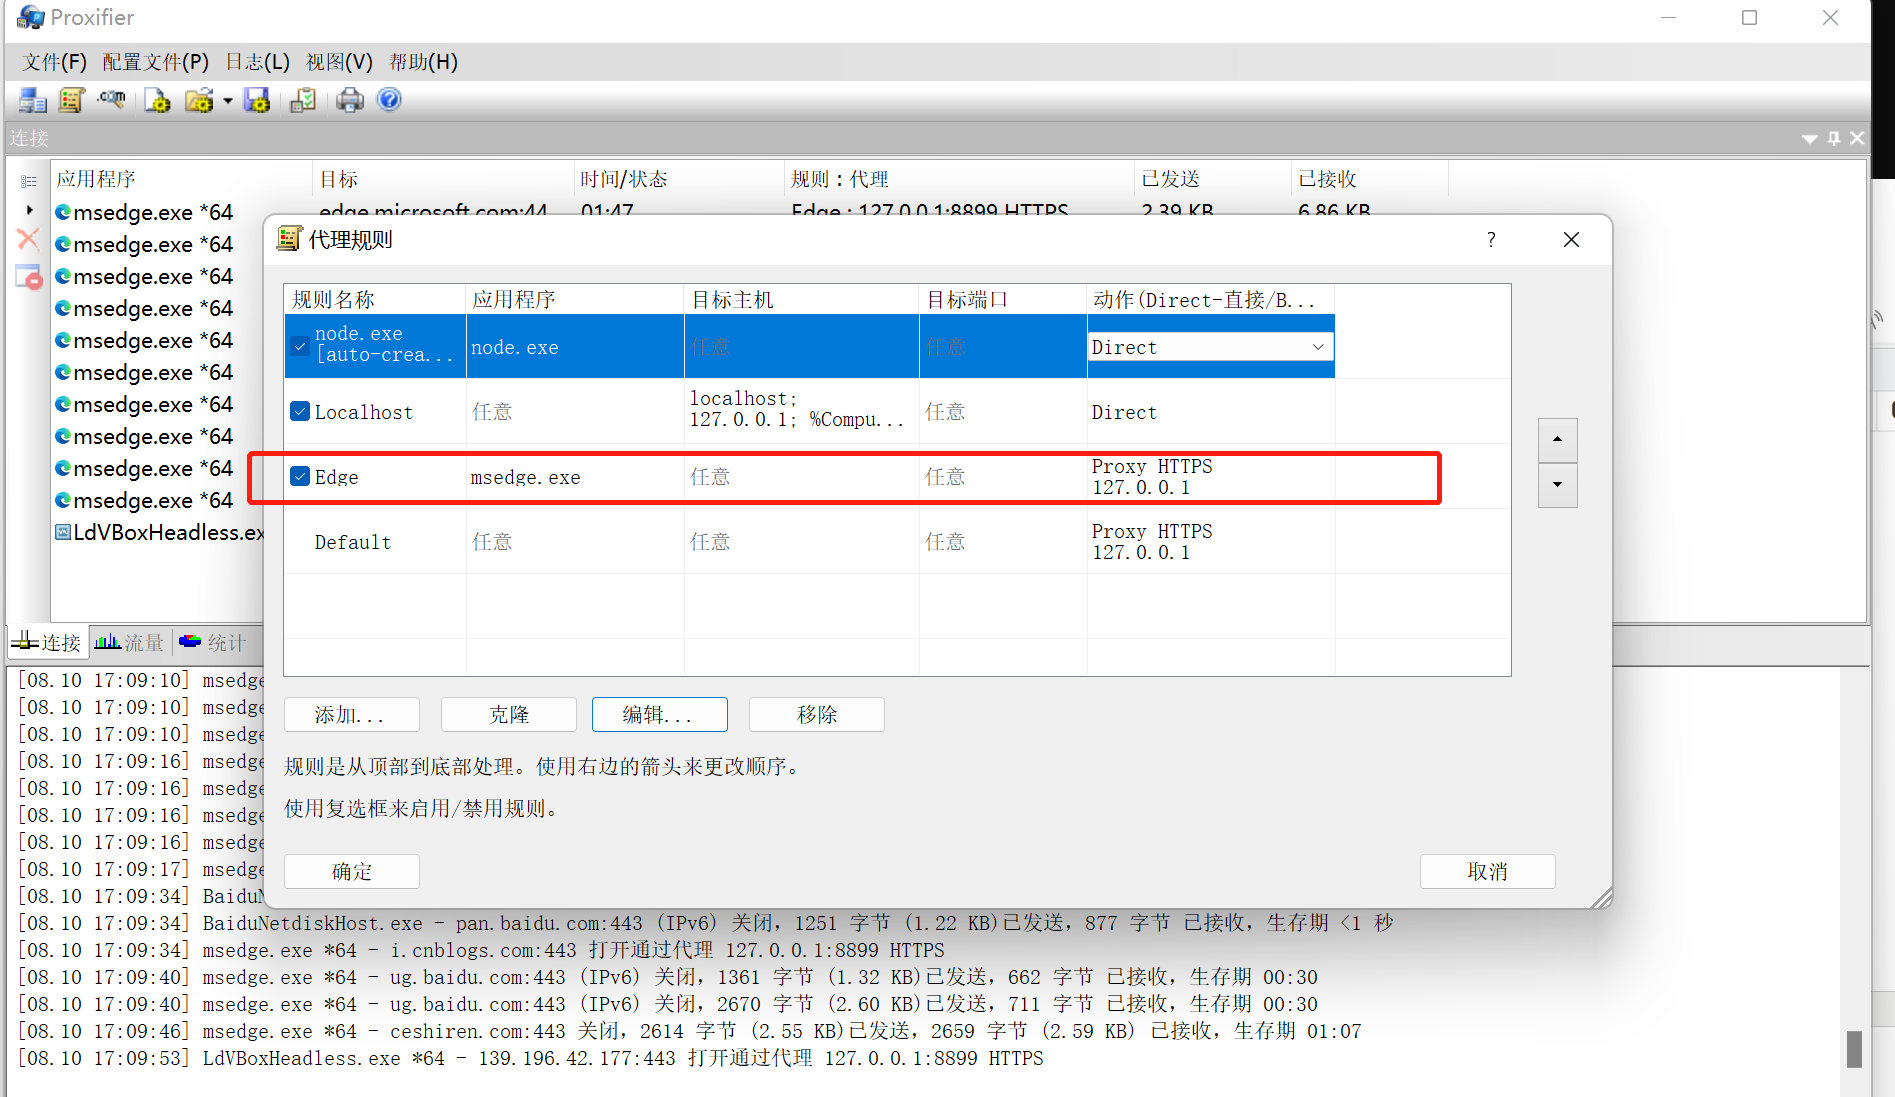Click the printer icon in toolbar

click(350, 100)
